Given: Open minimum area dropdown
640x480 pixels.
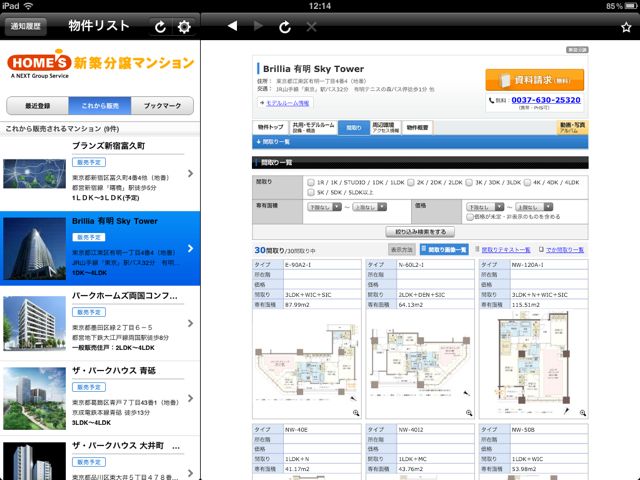Looking at the screenshot, I should (x=324, y=207).
